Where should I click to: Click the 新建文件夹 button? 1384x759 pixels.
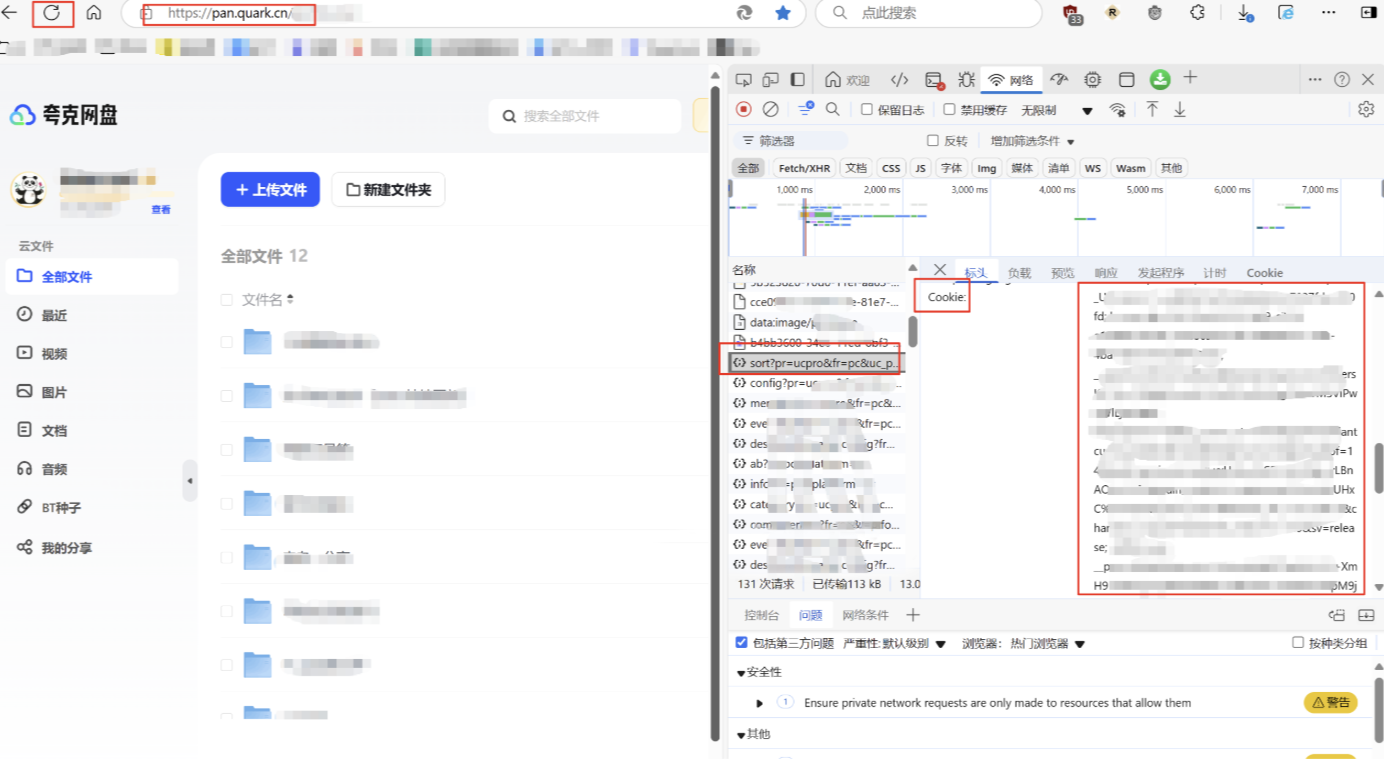(388, 189)
